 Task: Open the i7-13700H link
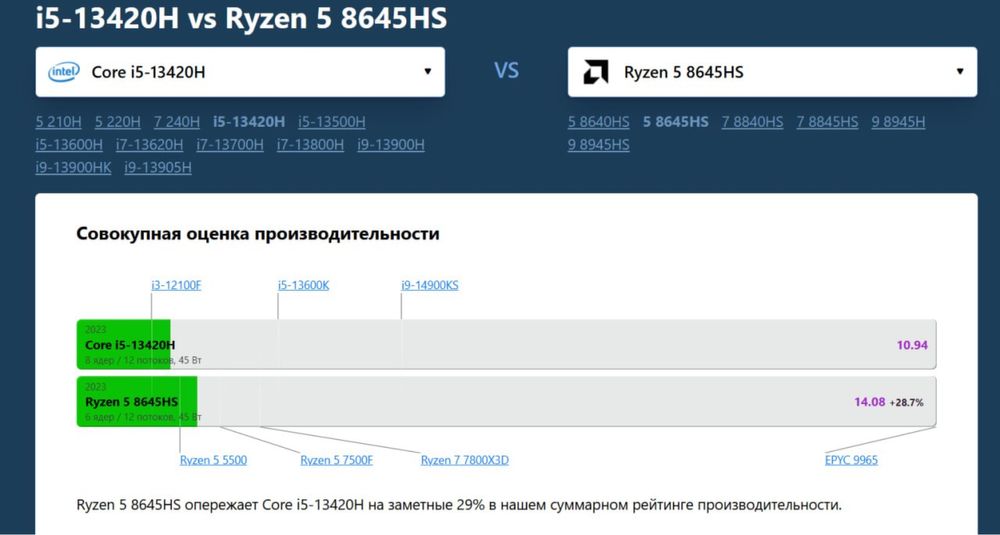click(x=230, y=145)
